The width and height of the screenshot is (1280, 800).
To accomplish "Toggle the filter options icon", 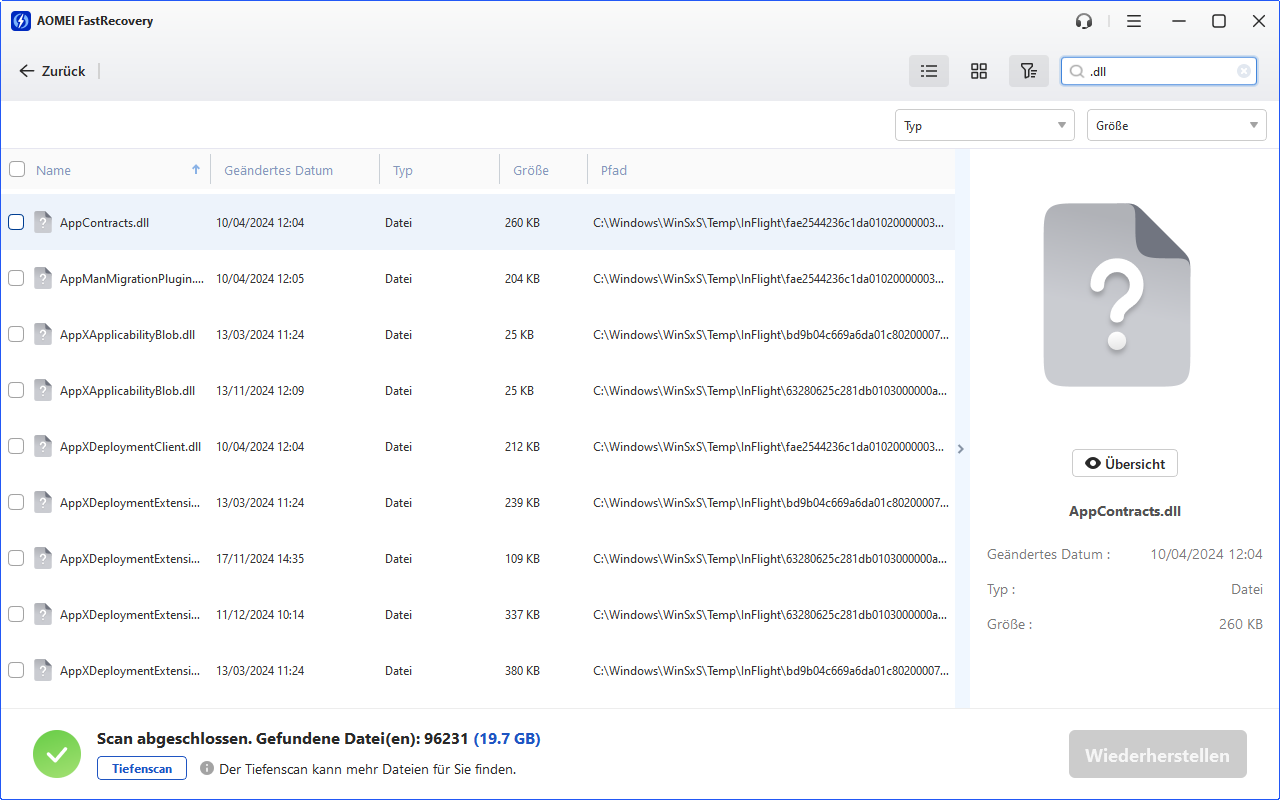I will point(1028,71).
